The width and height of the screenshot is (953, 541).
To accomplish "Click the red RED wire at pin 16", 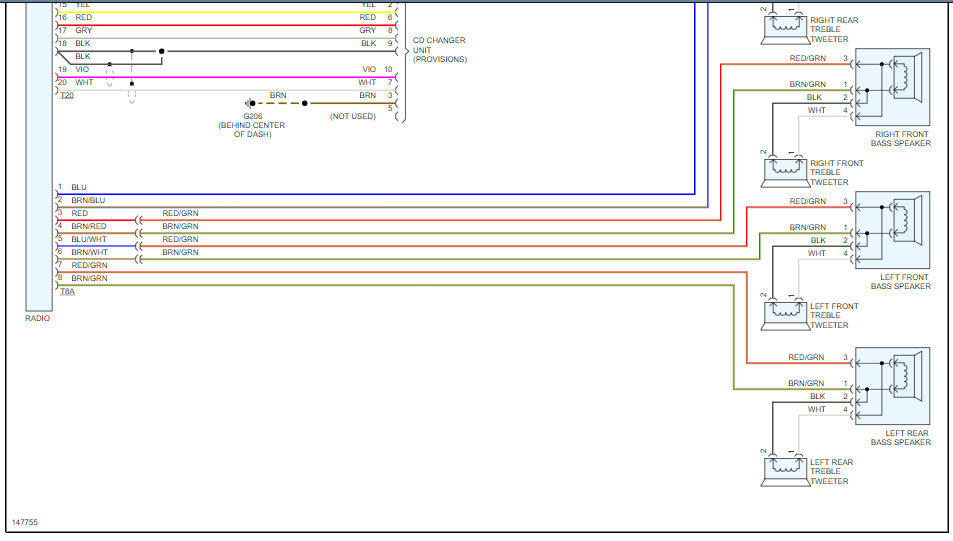I will coord(226,26).
